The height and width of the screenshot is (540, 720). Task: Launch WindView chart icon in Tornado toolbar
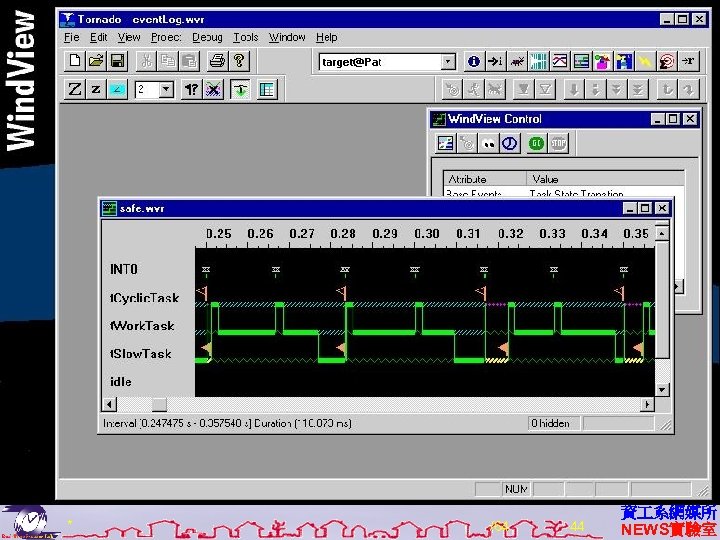pos(560,61)
